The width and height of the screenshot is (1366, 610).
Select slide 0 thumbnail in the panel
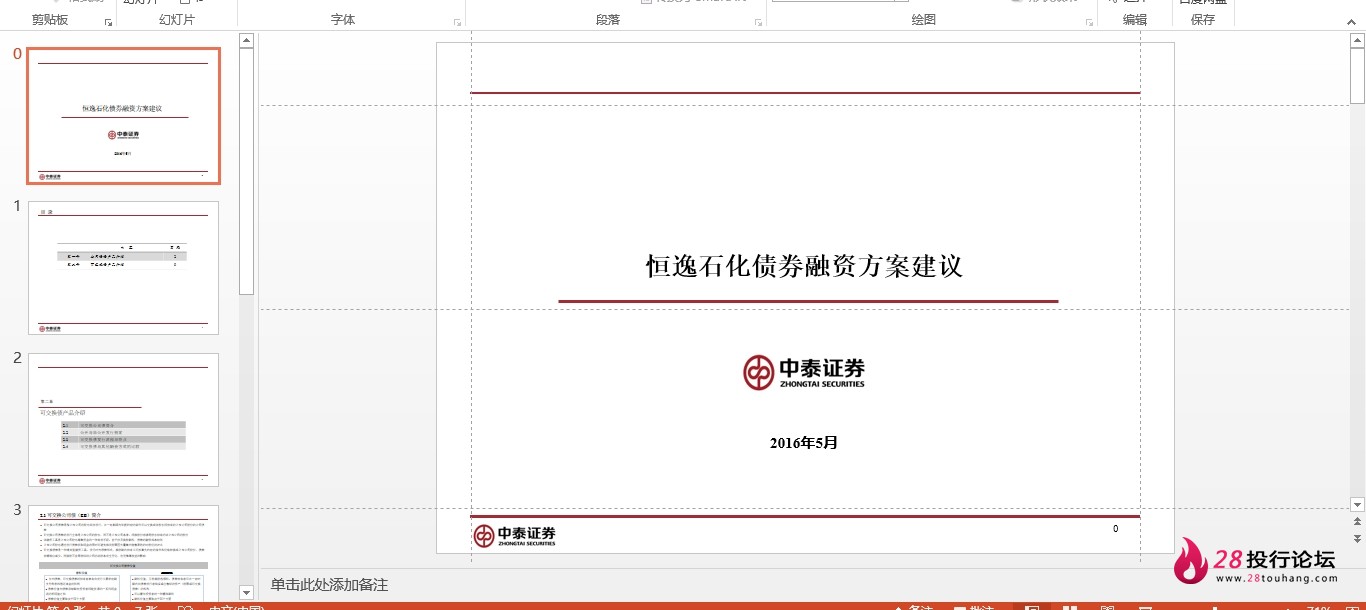click(x=124, y=116)
